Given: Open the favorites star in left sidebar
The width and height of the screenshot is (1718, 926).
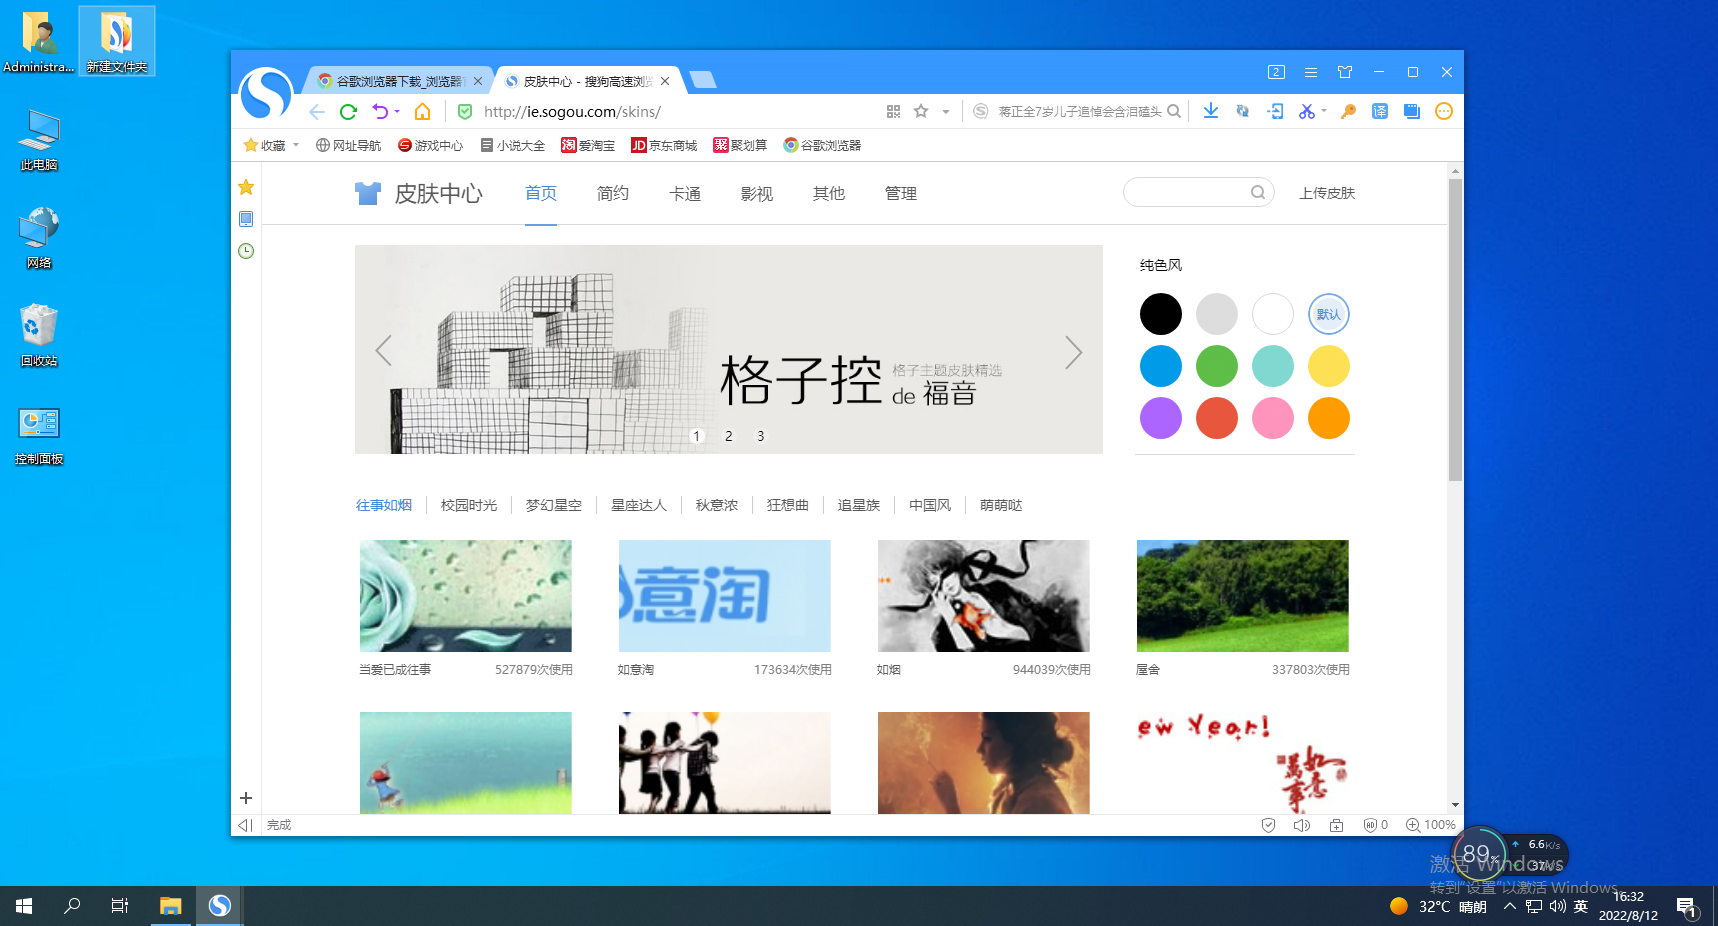Looking at the screenshot, I should [246, 187].
